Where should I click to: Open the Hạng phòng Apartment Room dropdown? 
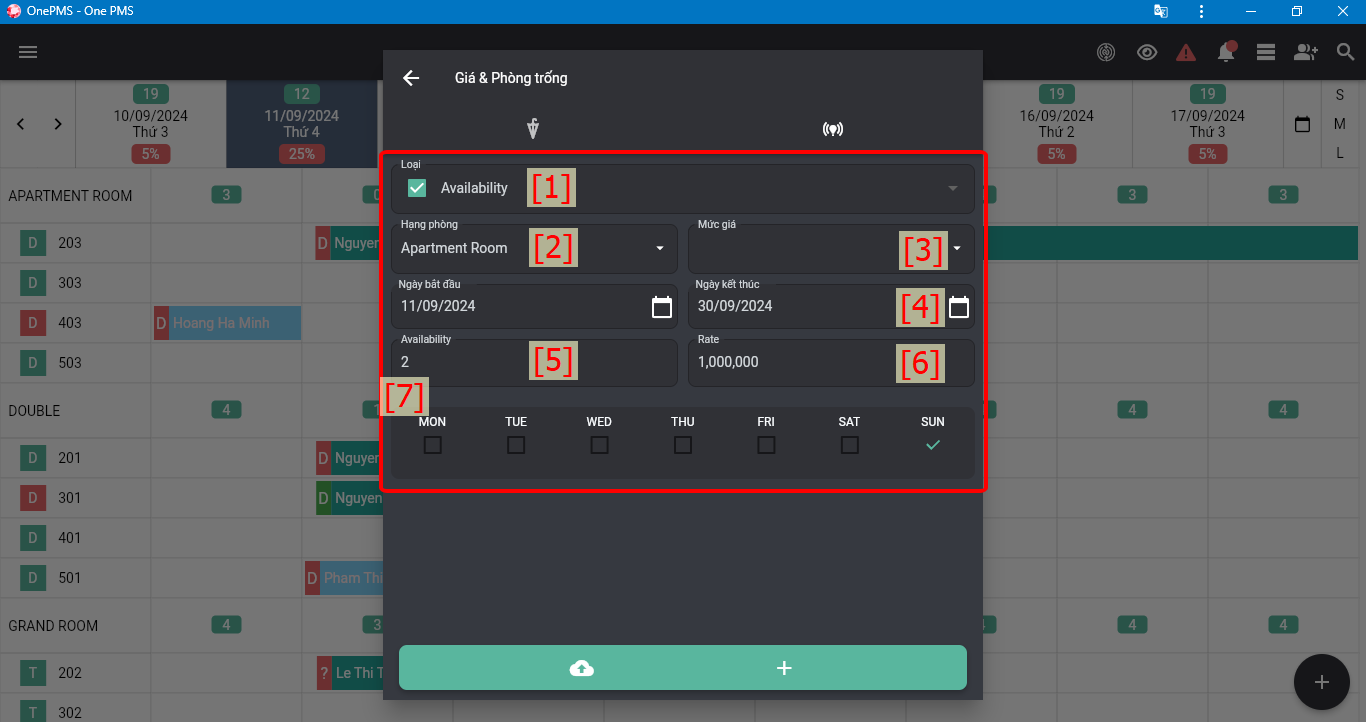click(x=535, y=248)
